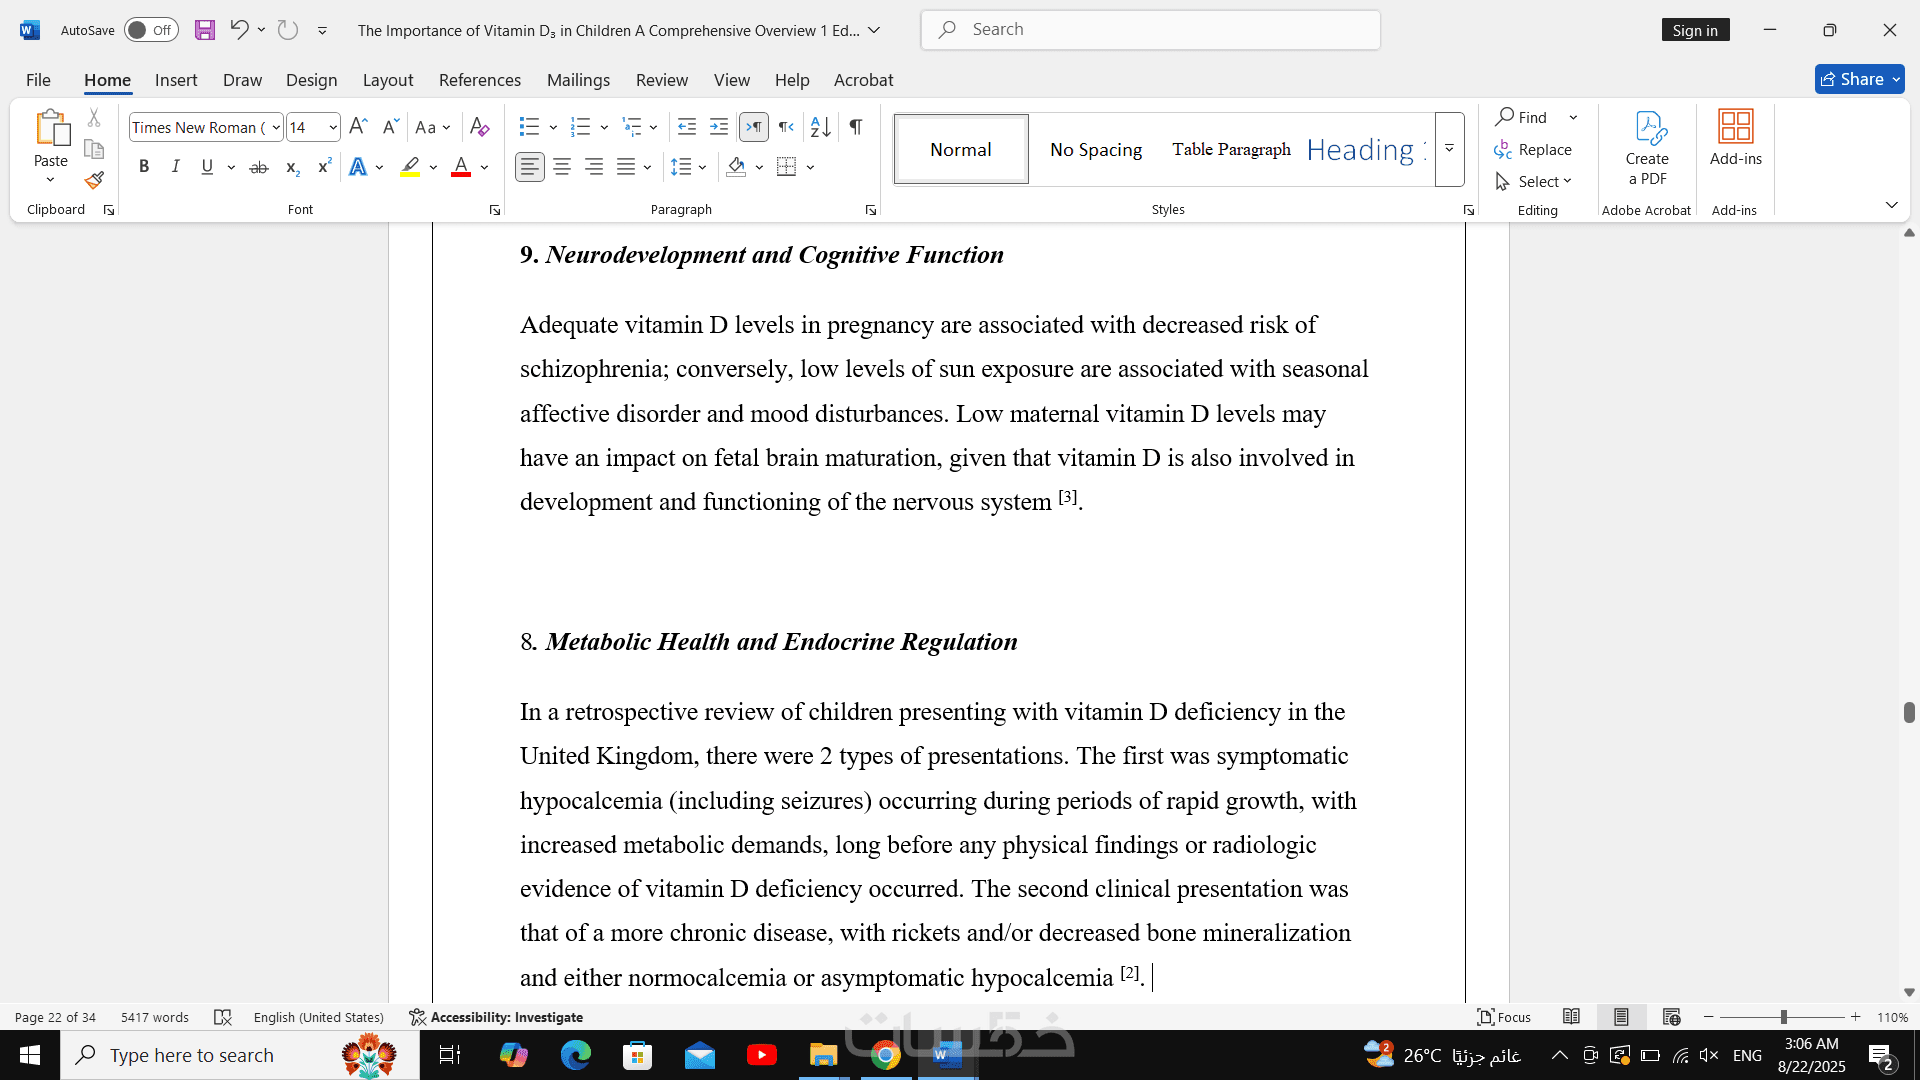Image resolution: width=1920 pixels, height=1080 pixels.
Task: Click the Format Painter icon
Action: pos(94,181)
